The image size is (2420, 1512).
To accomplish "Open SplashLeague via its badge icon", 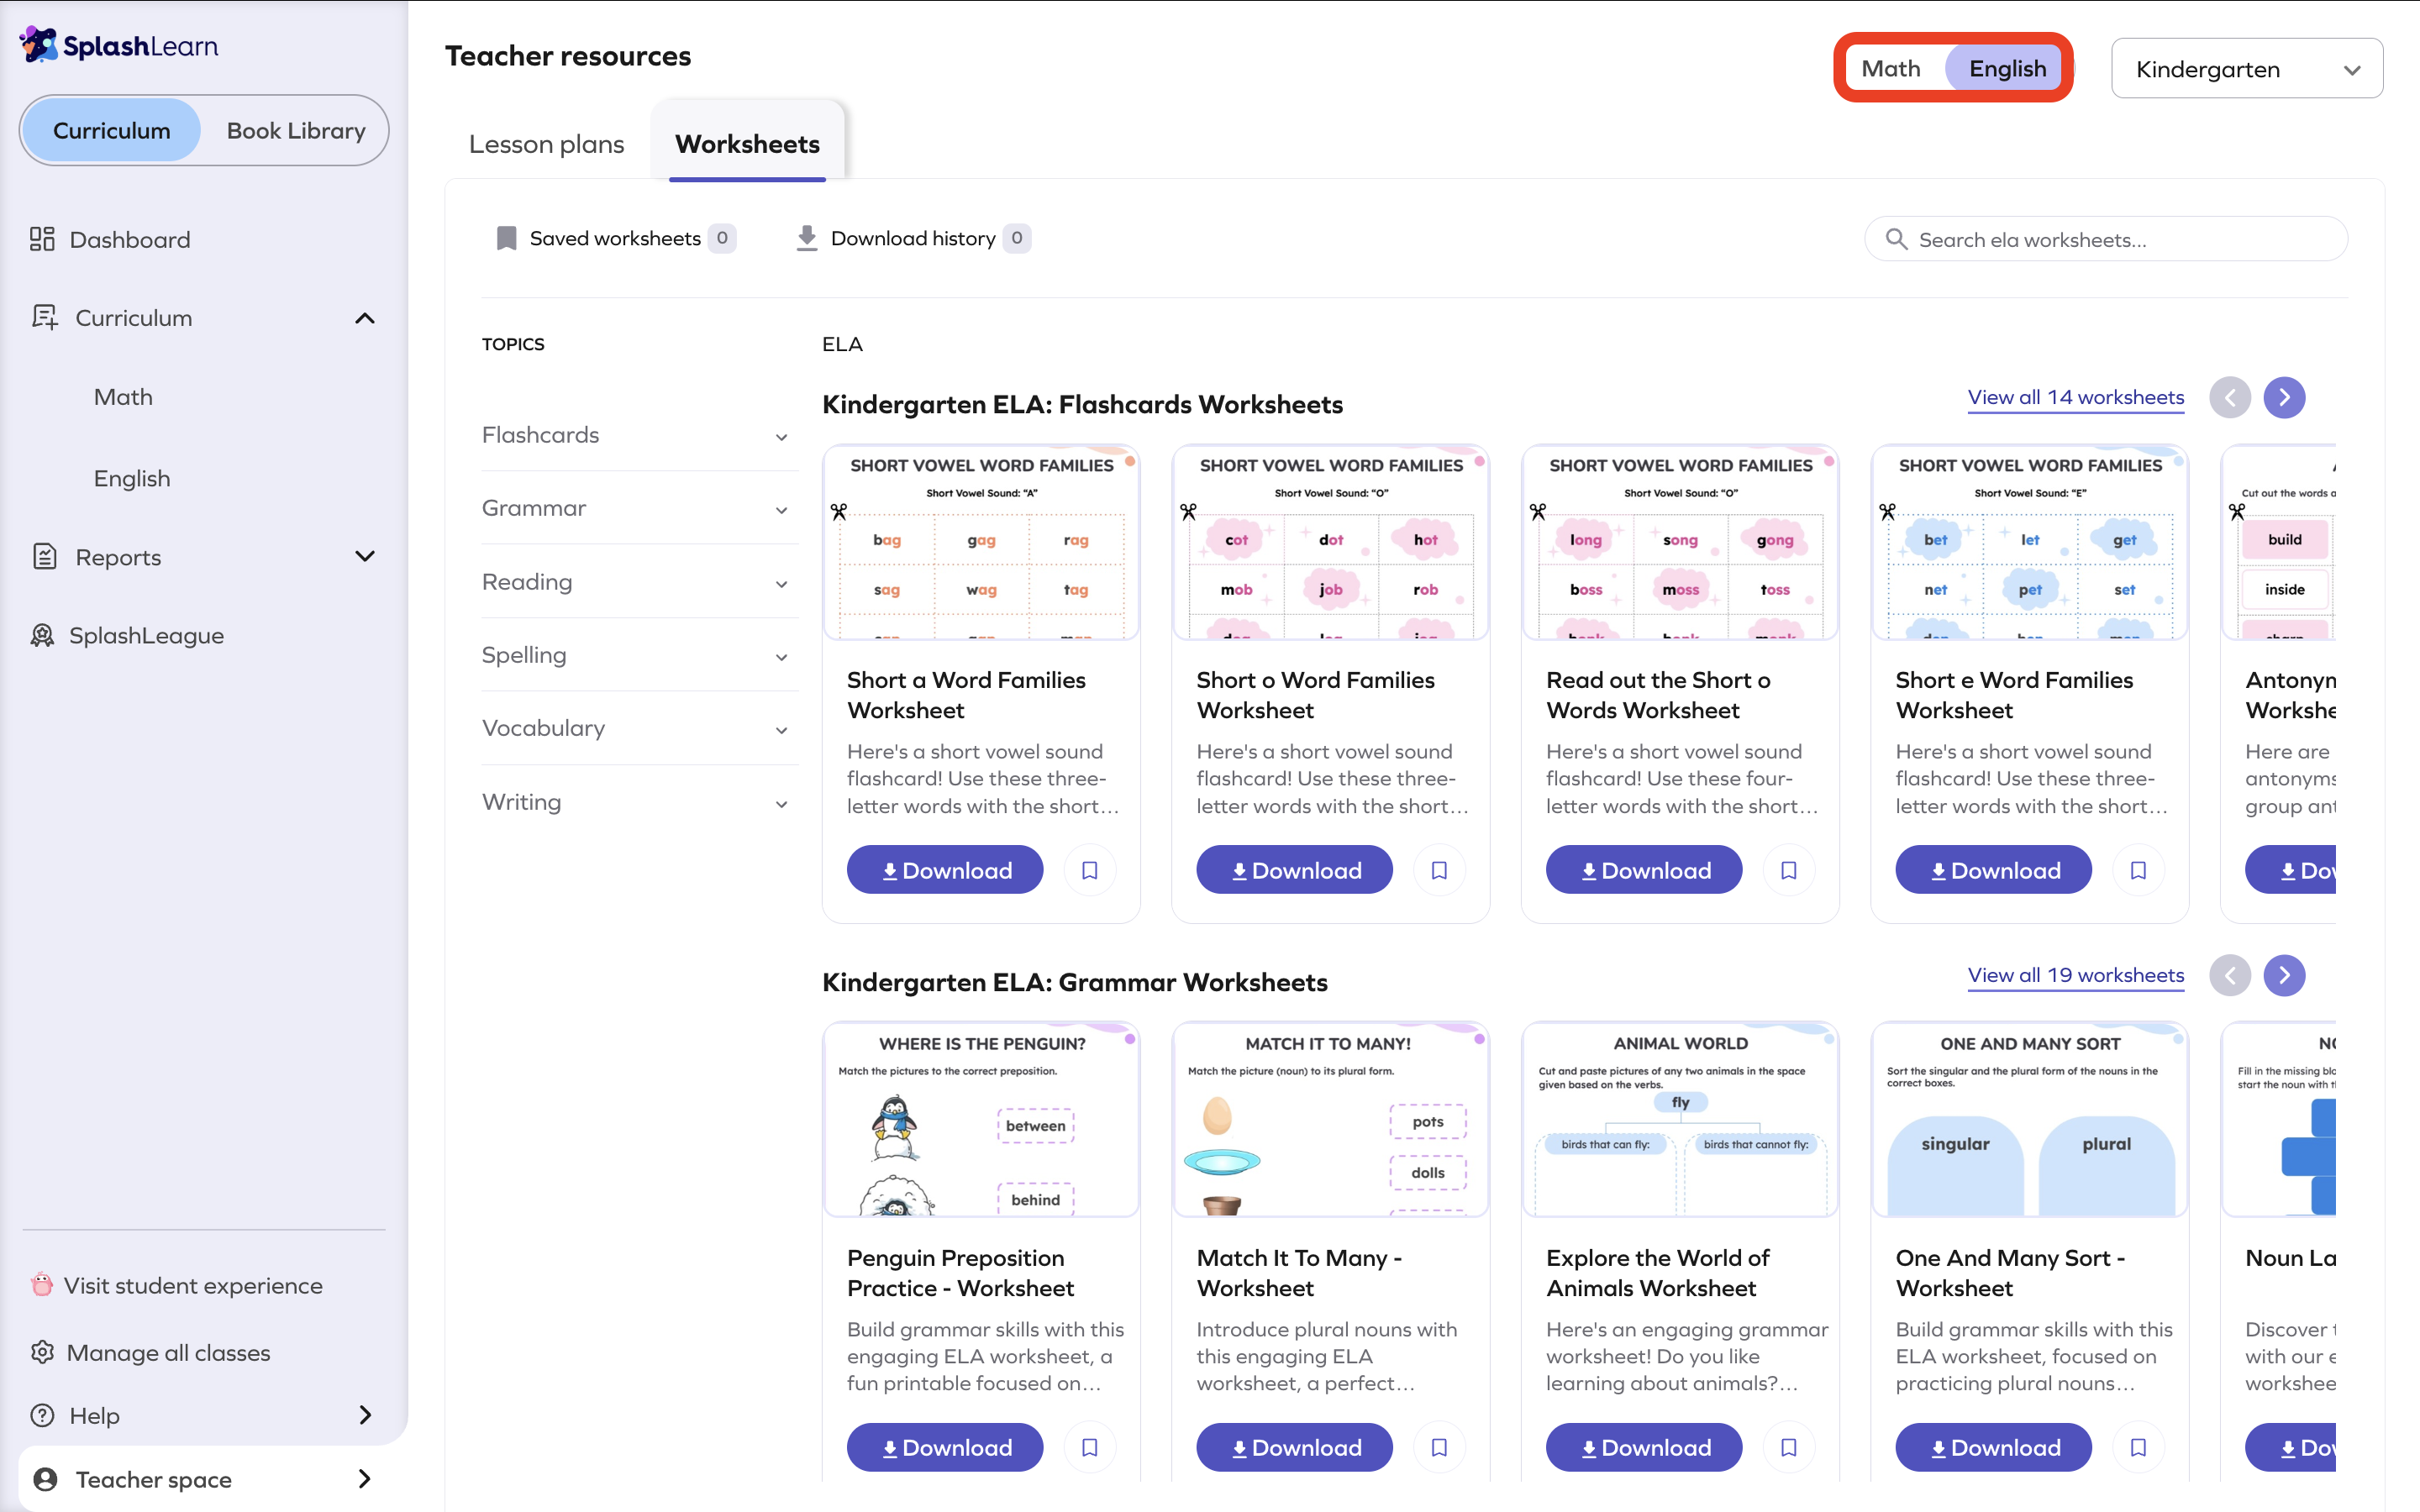I will coord(42,635).
